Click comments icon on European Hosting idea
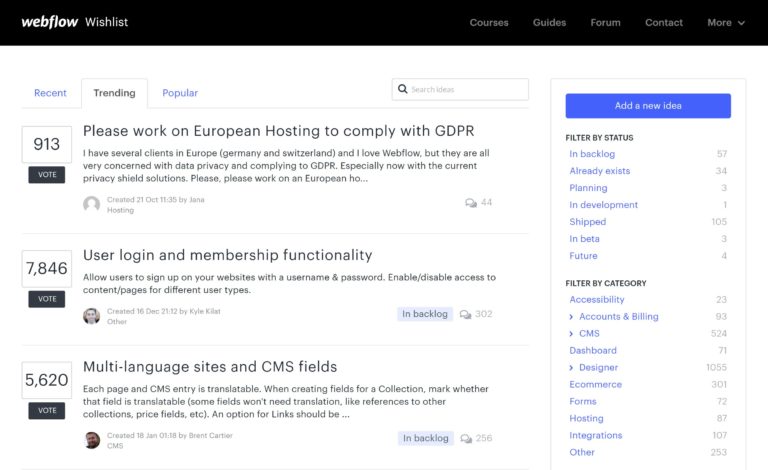Image resolution: width=768 pixels, height=470 pixels. tap(471, 203)
